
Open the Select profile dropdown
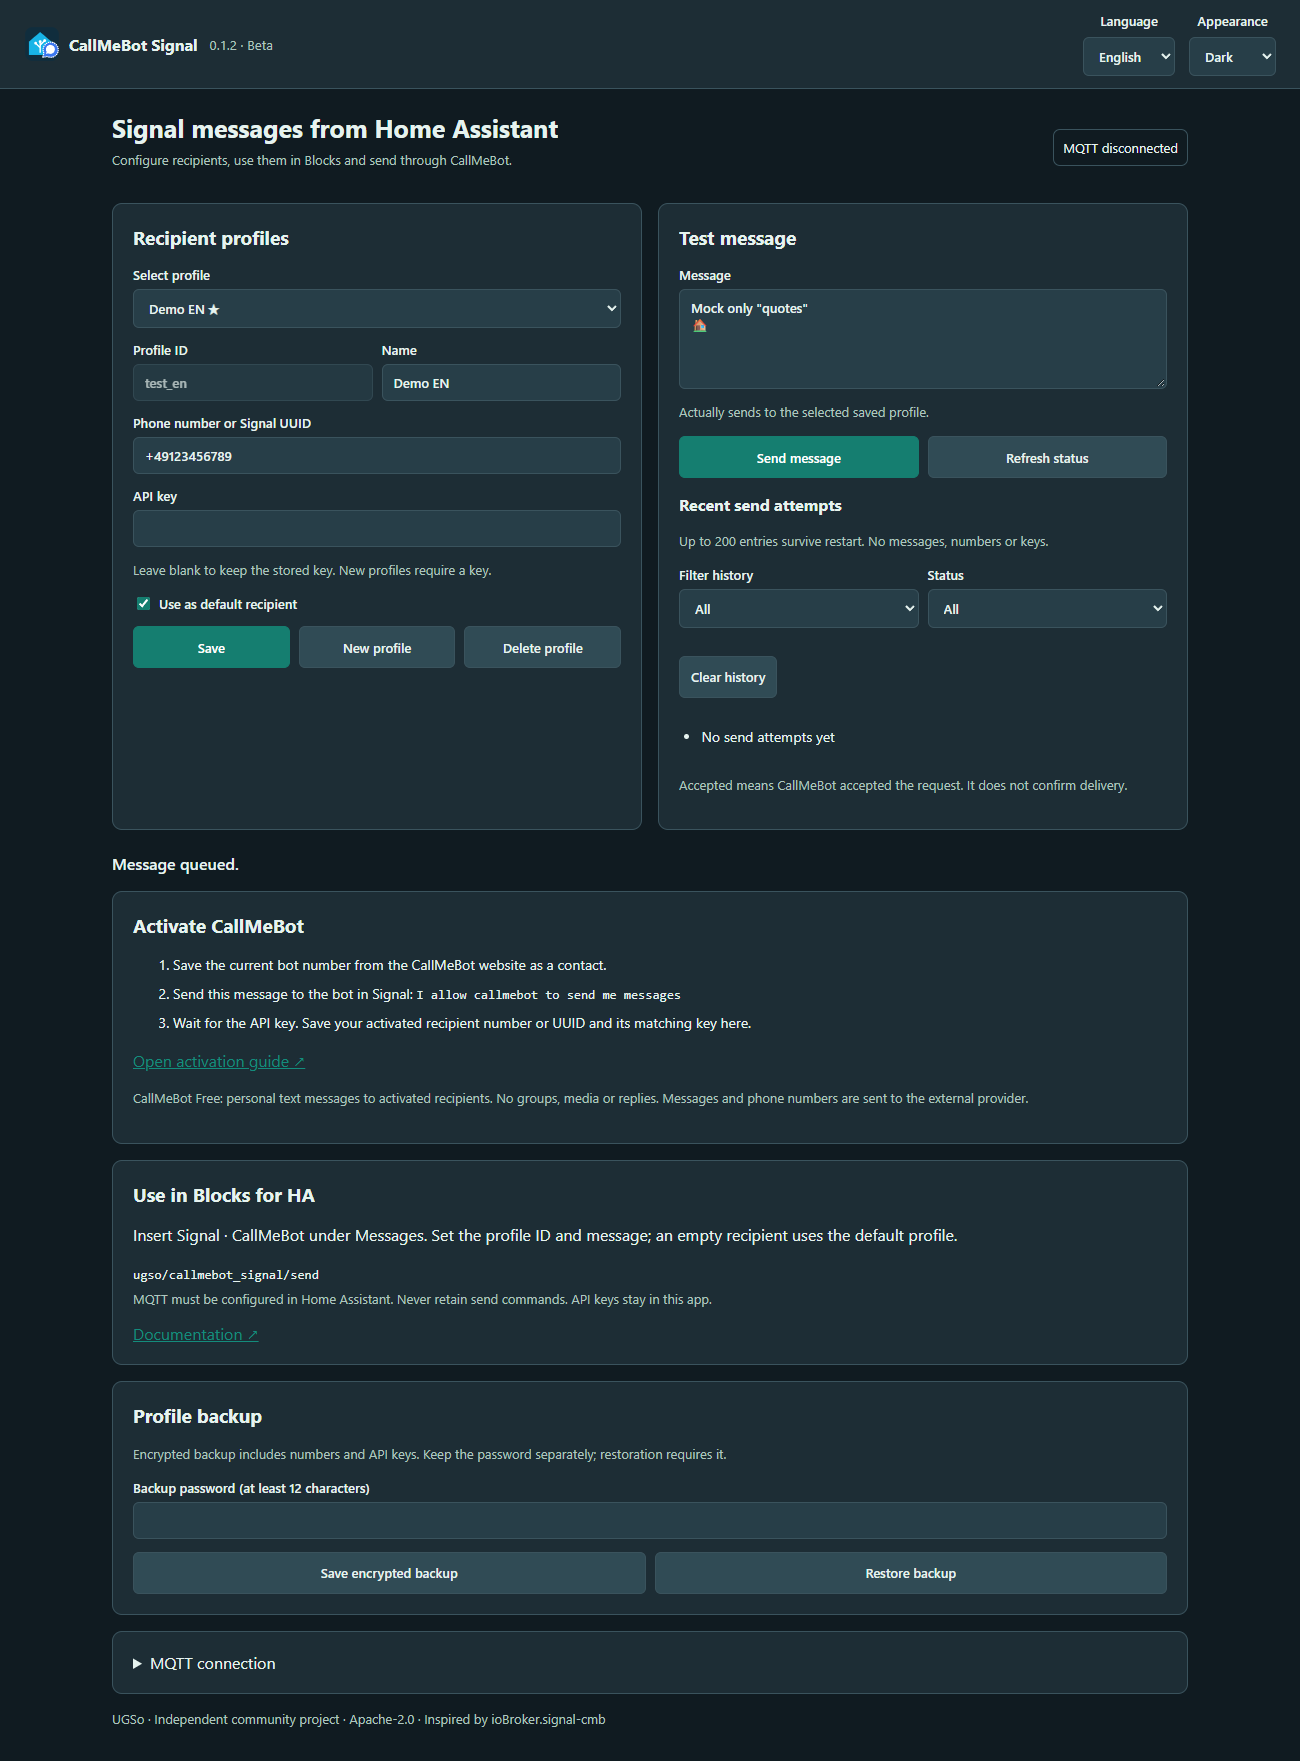coord(376,309)
